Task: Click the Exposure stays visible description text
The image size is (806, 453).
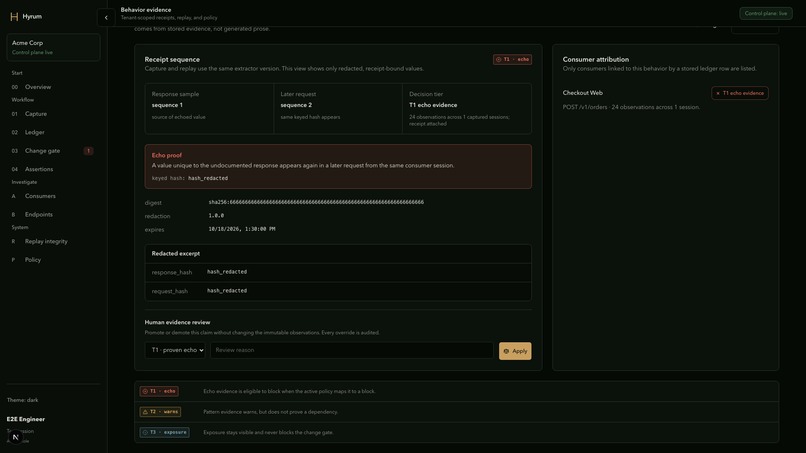Action: point(268,432)
